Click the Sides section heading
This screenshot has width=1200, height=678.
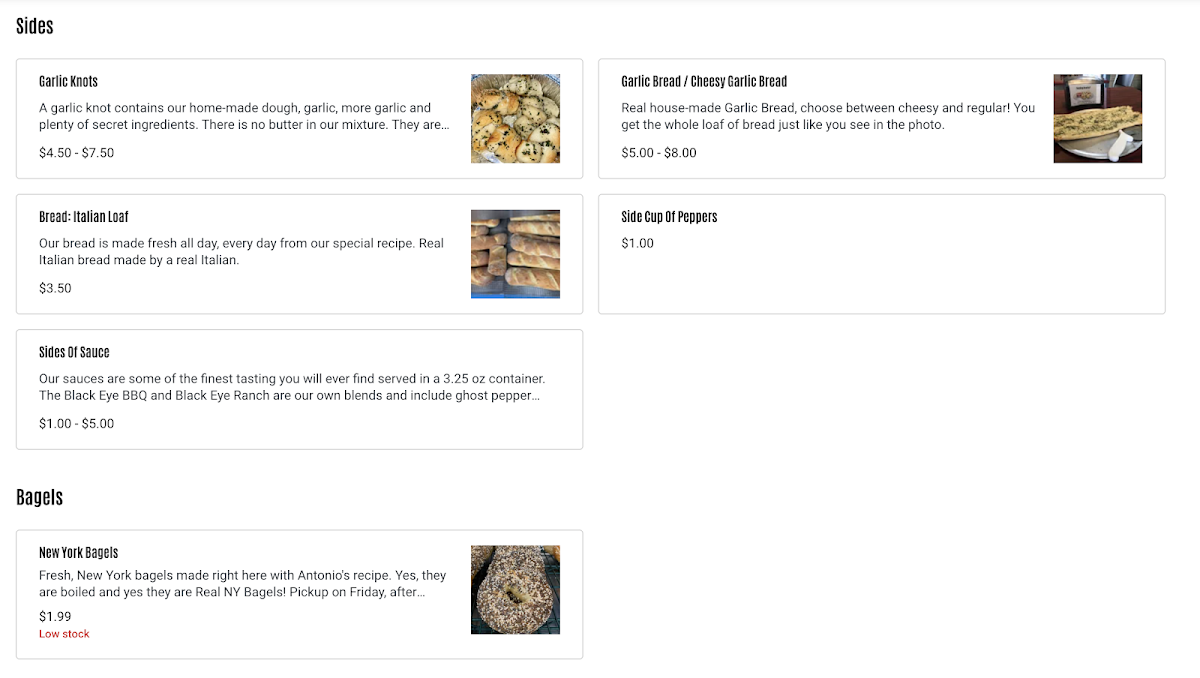click(35, 27)
